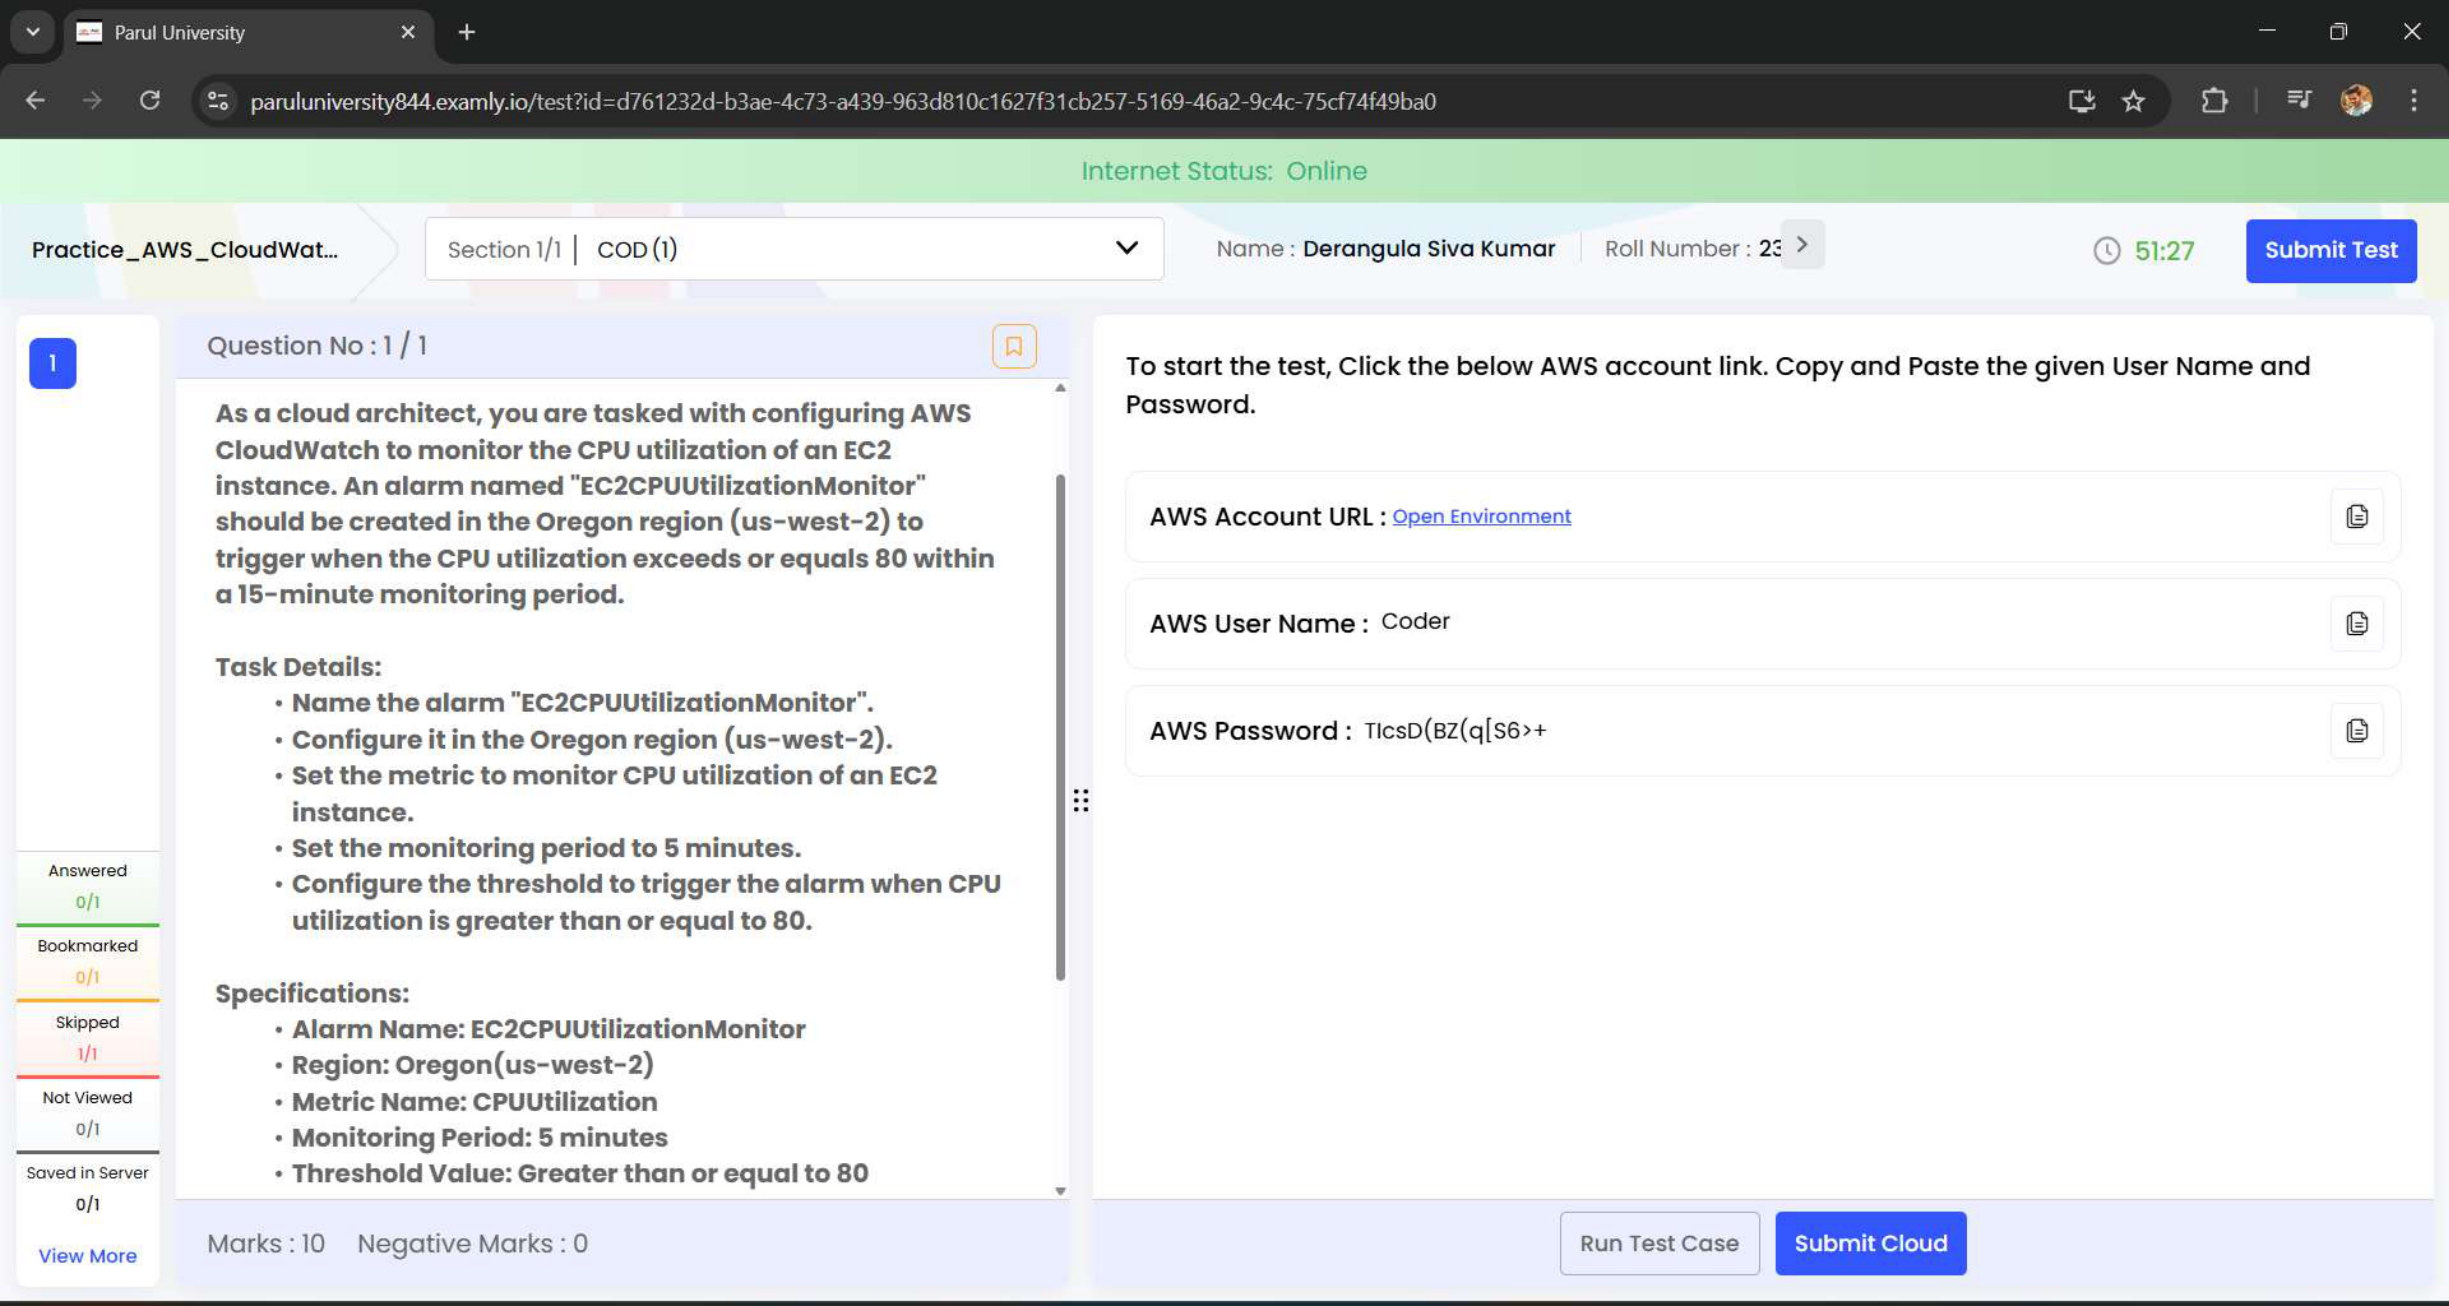Click the Practice_AWS_CloudWat... test title

(184, 249)
